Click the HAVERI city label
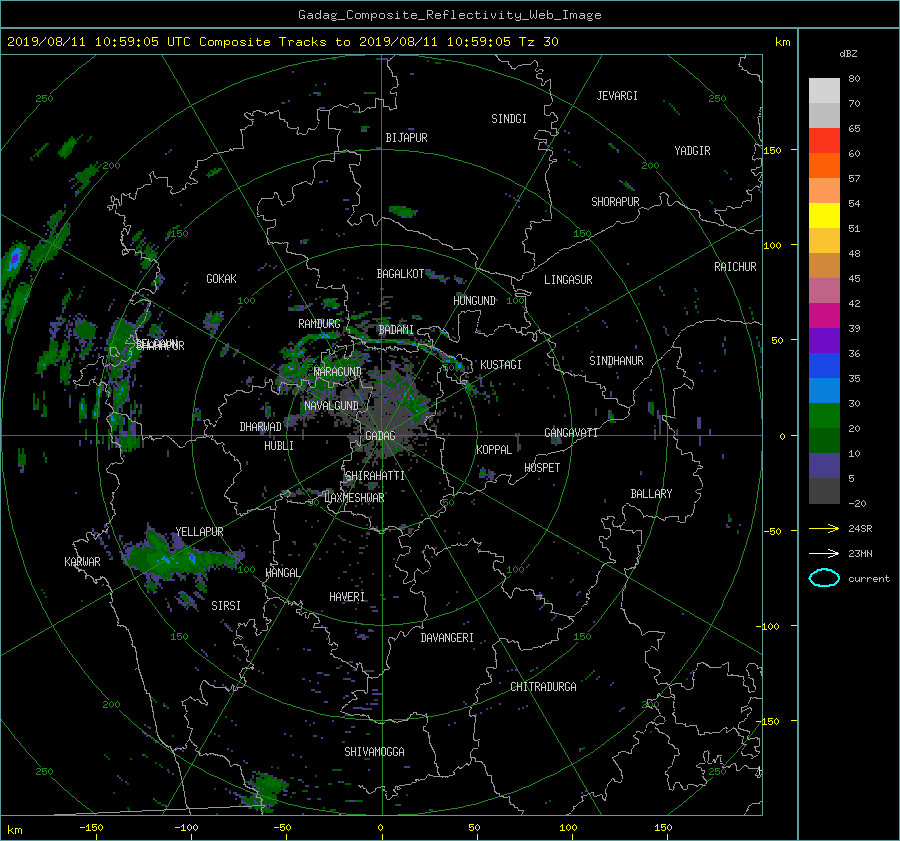The height and width of the screenshot is (841, 900). click(347, 597)
